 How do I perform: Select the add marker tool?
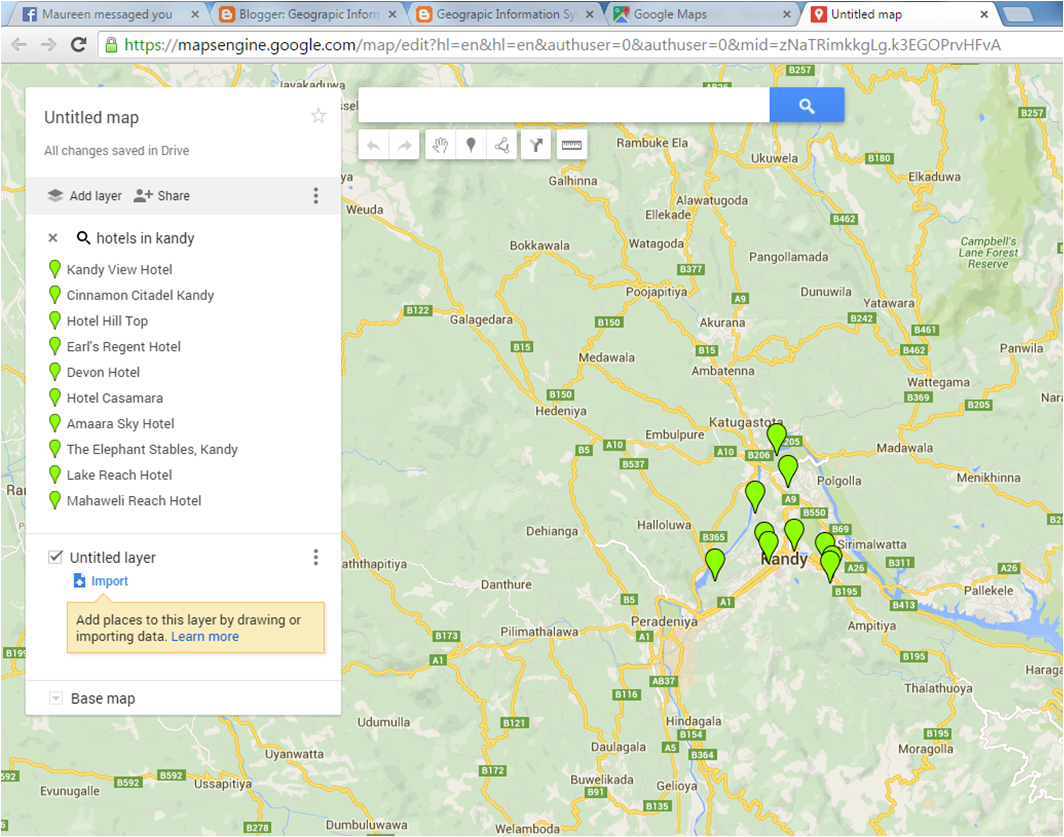(x=471, y=145)
